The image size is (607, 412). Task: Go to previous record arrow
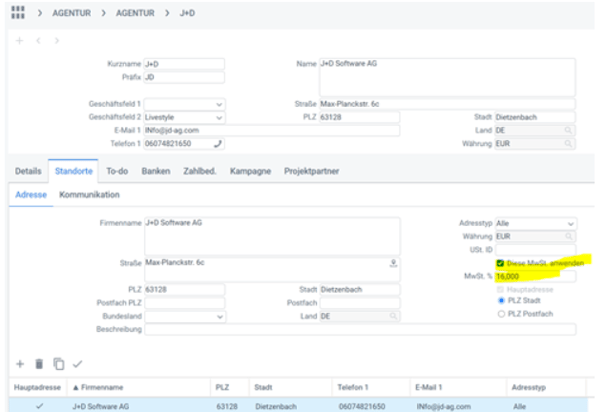click(x=38, y=41)
